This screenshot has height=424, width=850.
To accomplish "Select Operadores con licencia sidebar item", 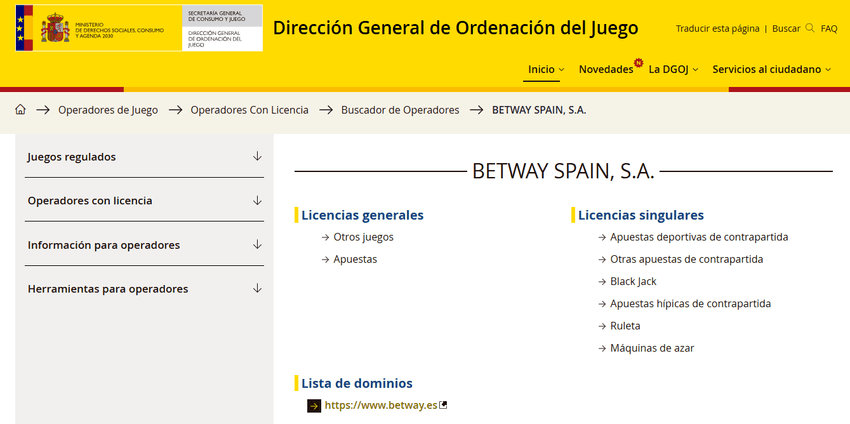I will 90,201.
